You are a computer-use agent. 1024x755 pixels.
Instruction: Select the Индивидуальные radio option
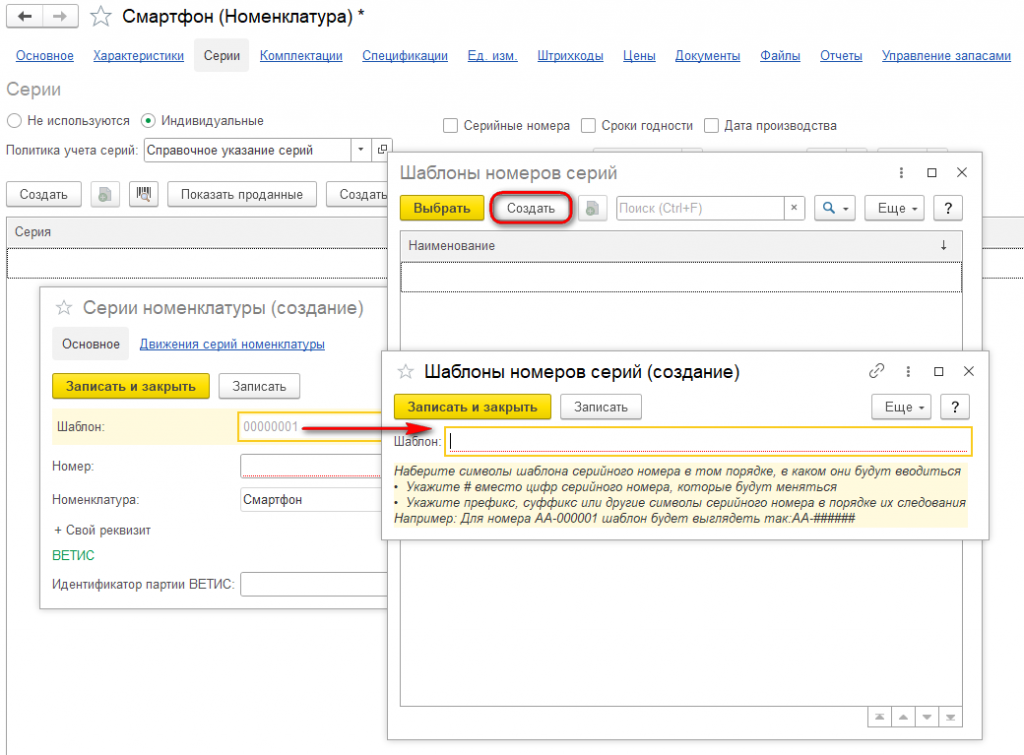pyautogui.click(x=148, y=121)
